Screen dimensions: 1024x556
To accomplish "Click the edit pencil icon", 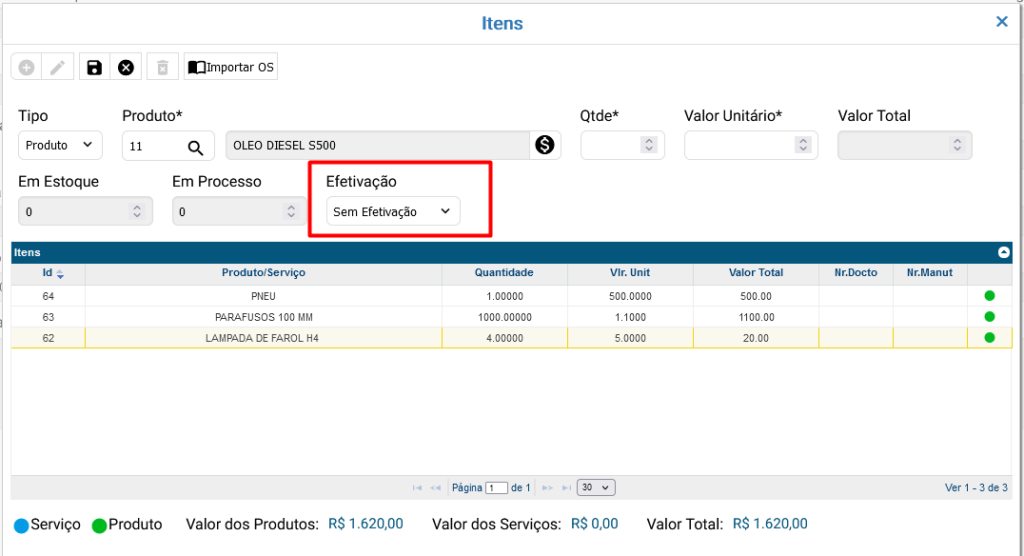I will point(58,68).
